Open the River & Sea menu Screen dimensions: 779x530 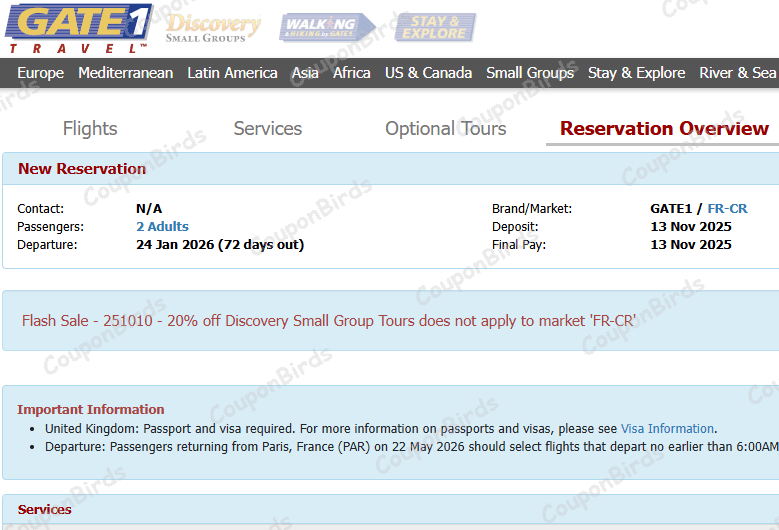pyautogui.click(x=737, y=73)
